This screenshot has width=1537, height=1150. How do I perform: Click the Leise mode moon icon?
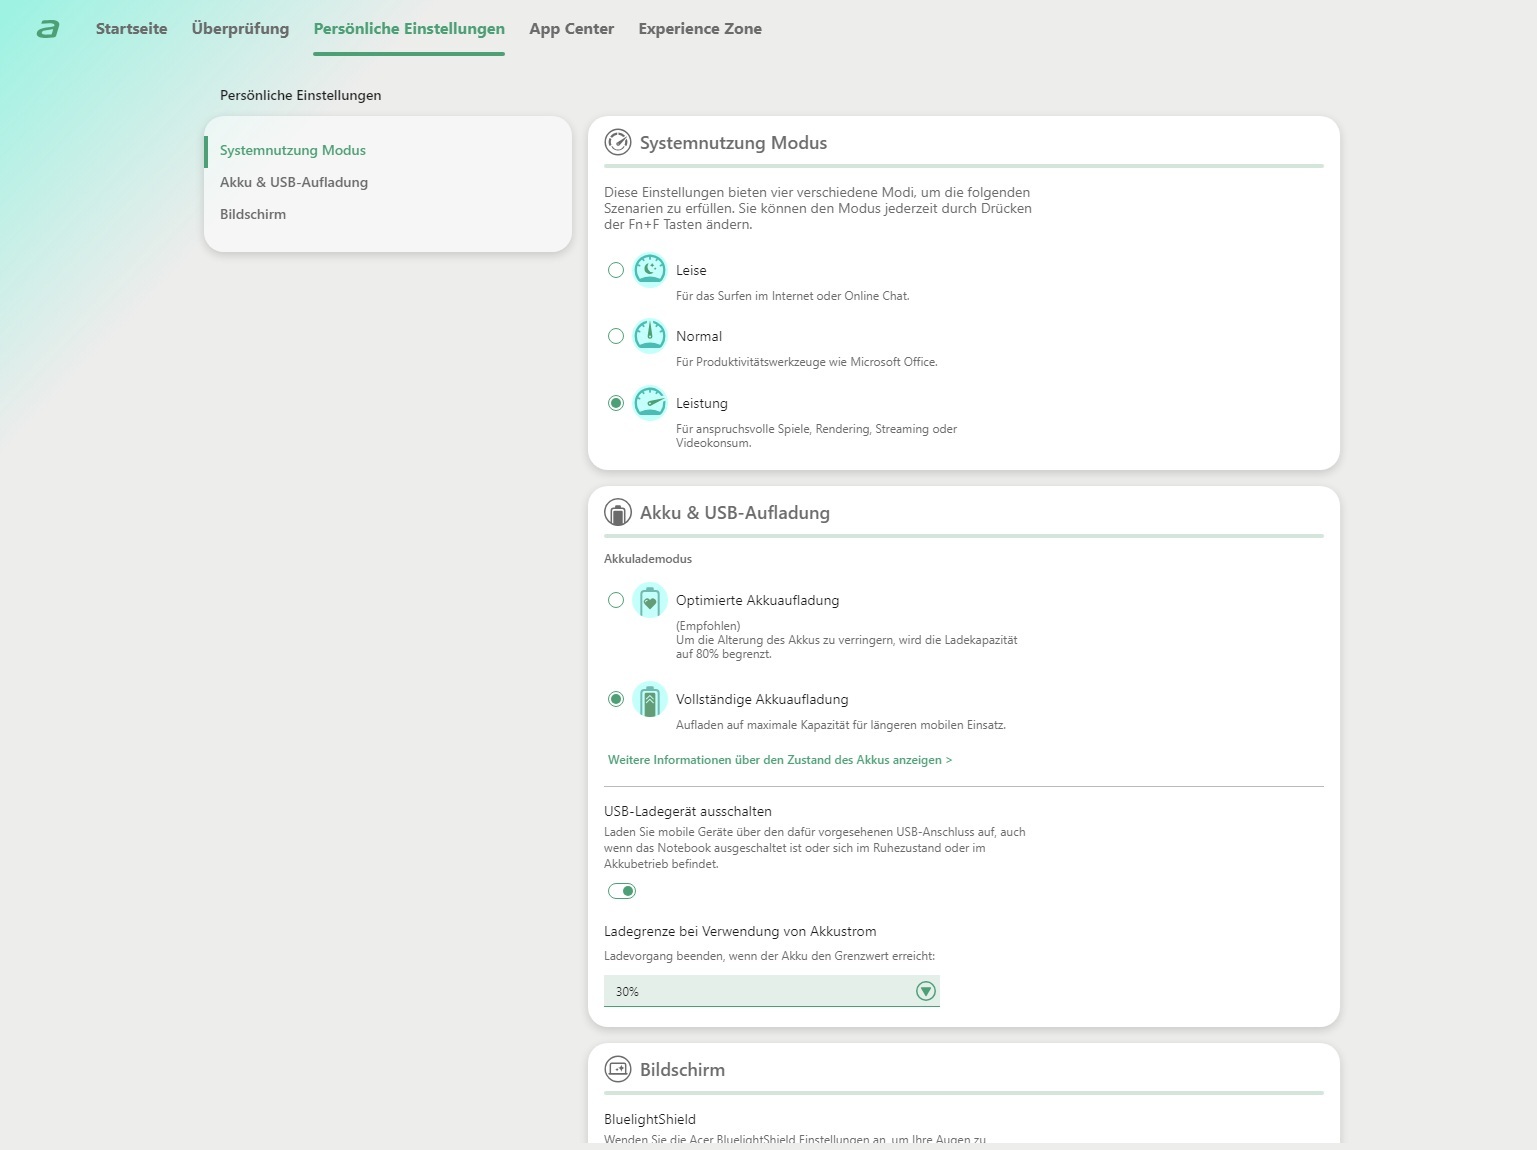pyautogui.click(x=650, y=270)
